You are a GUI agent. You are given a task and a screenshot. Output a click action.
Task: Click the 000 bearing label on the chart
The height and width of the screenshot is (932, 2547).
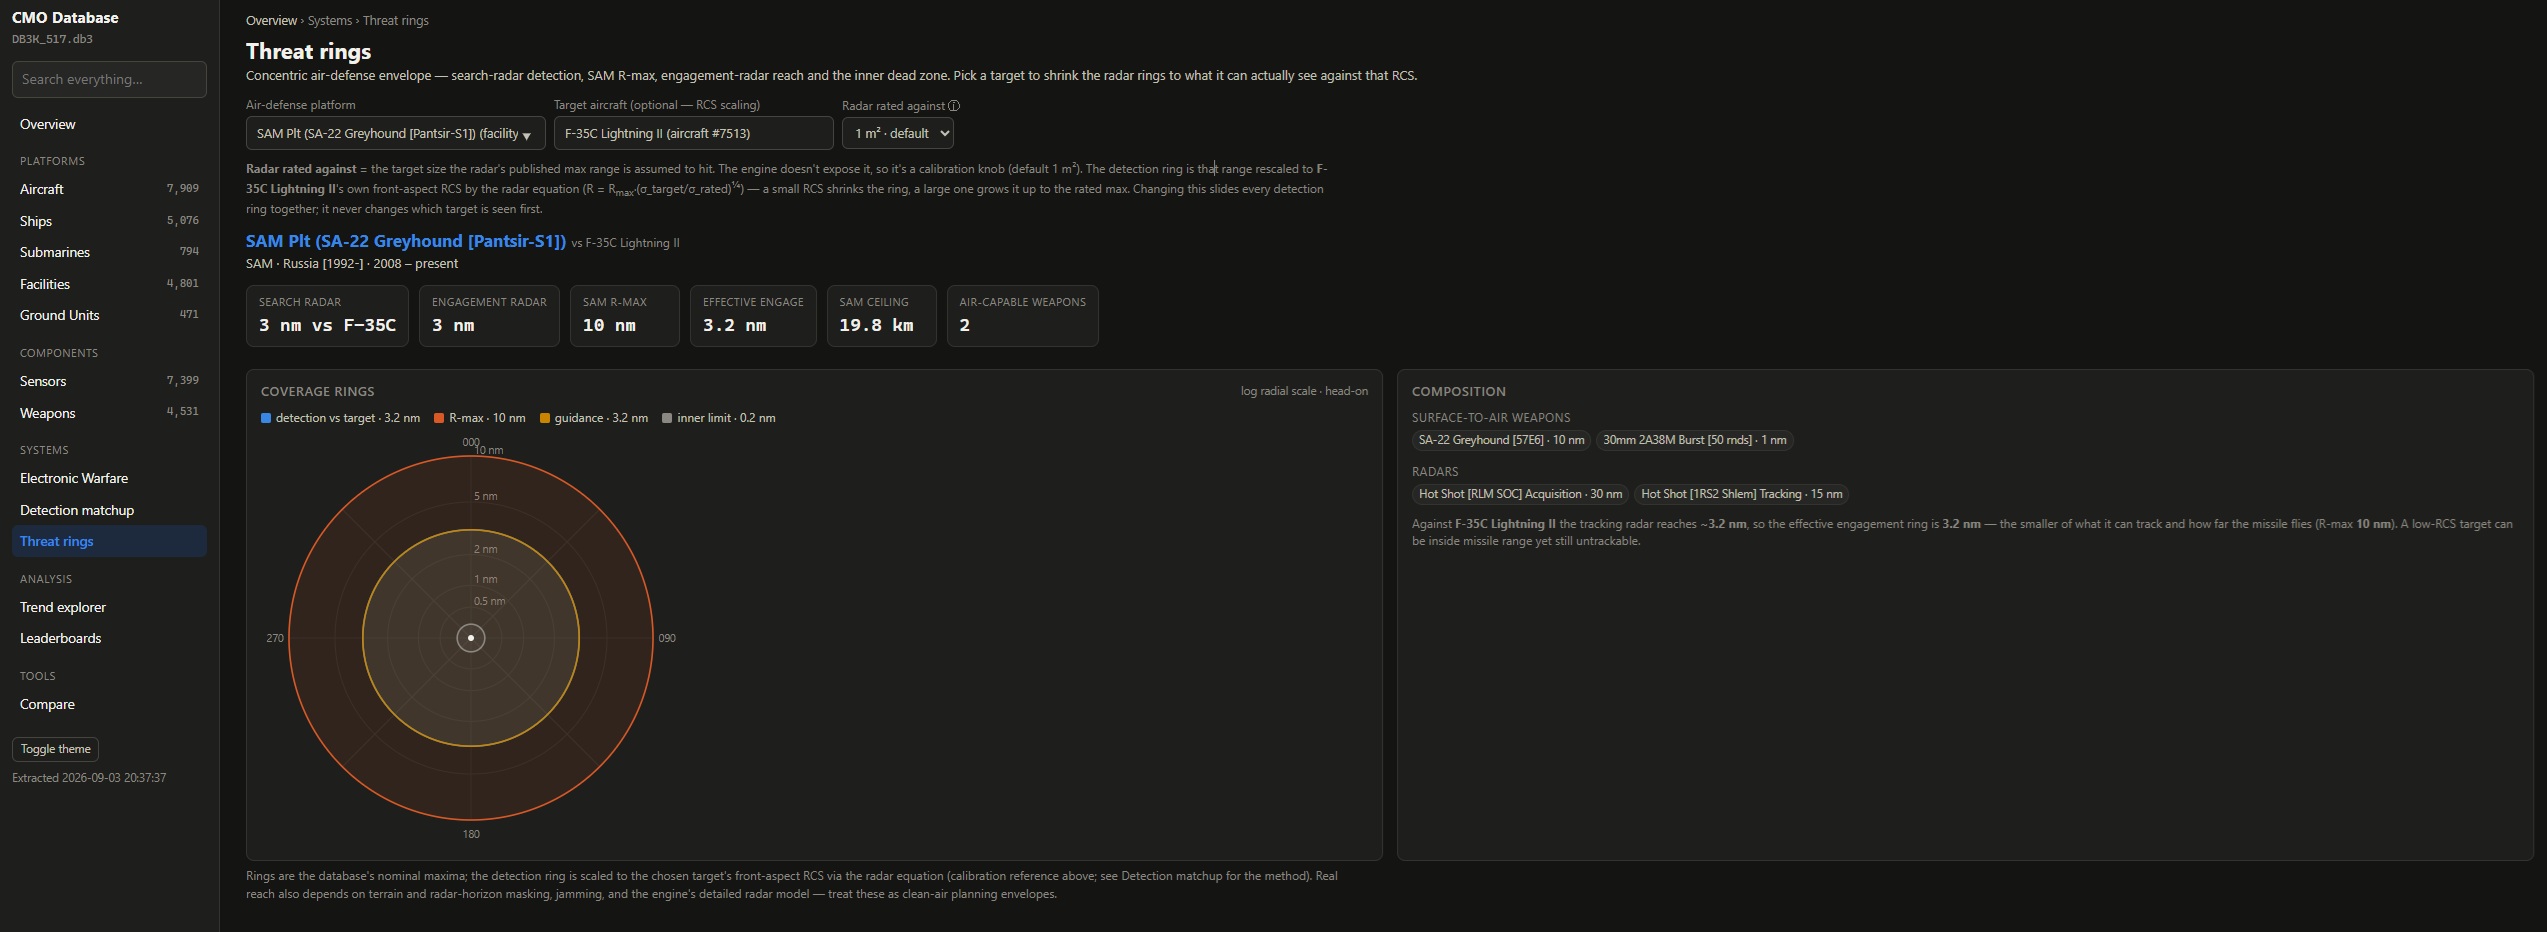coord(471,442)
